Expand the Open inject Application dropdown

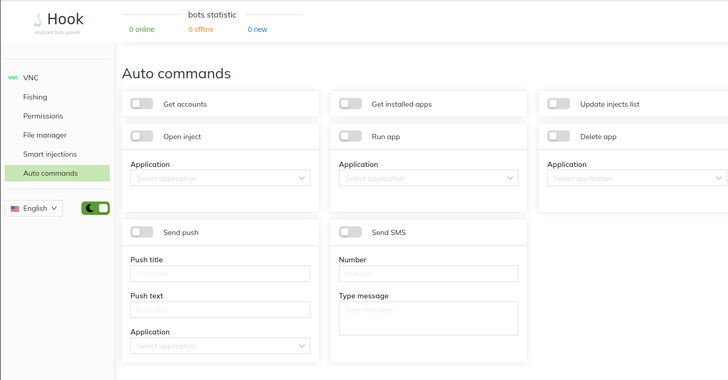[x=220, y=178]
